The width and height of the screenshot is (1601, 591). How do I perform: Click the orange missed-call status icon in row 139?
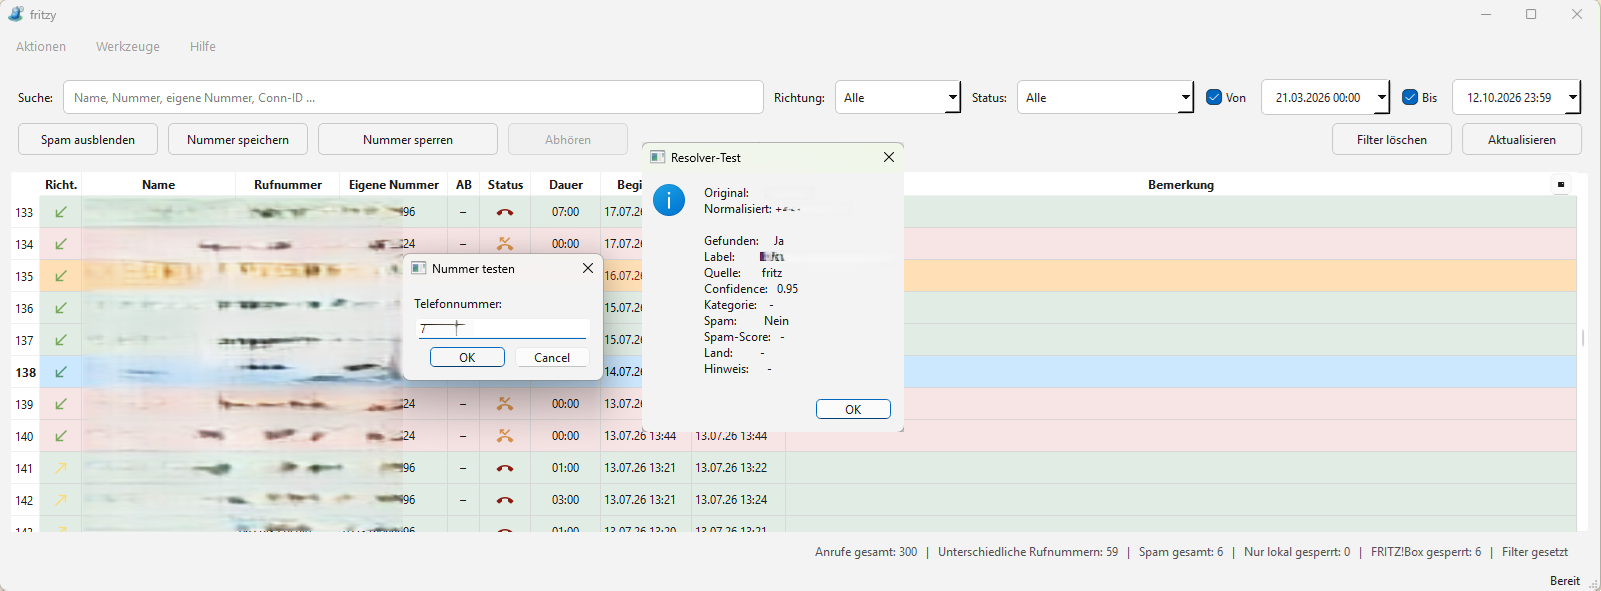point(505,404)
